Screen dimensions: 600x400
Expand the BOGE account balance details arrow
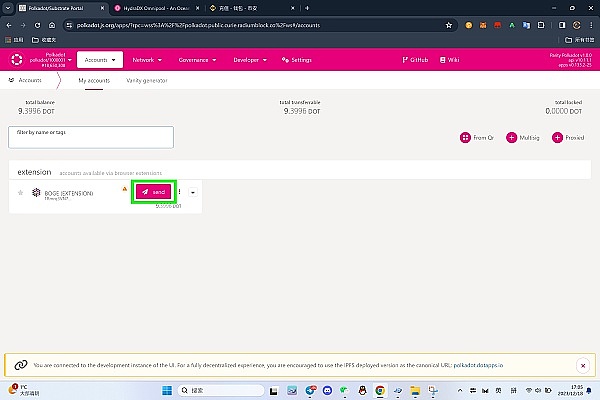pos(193,192)
